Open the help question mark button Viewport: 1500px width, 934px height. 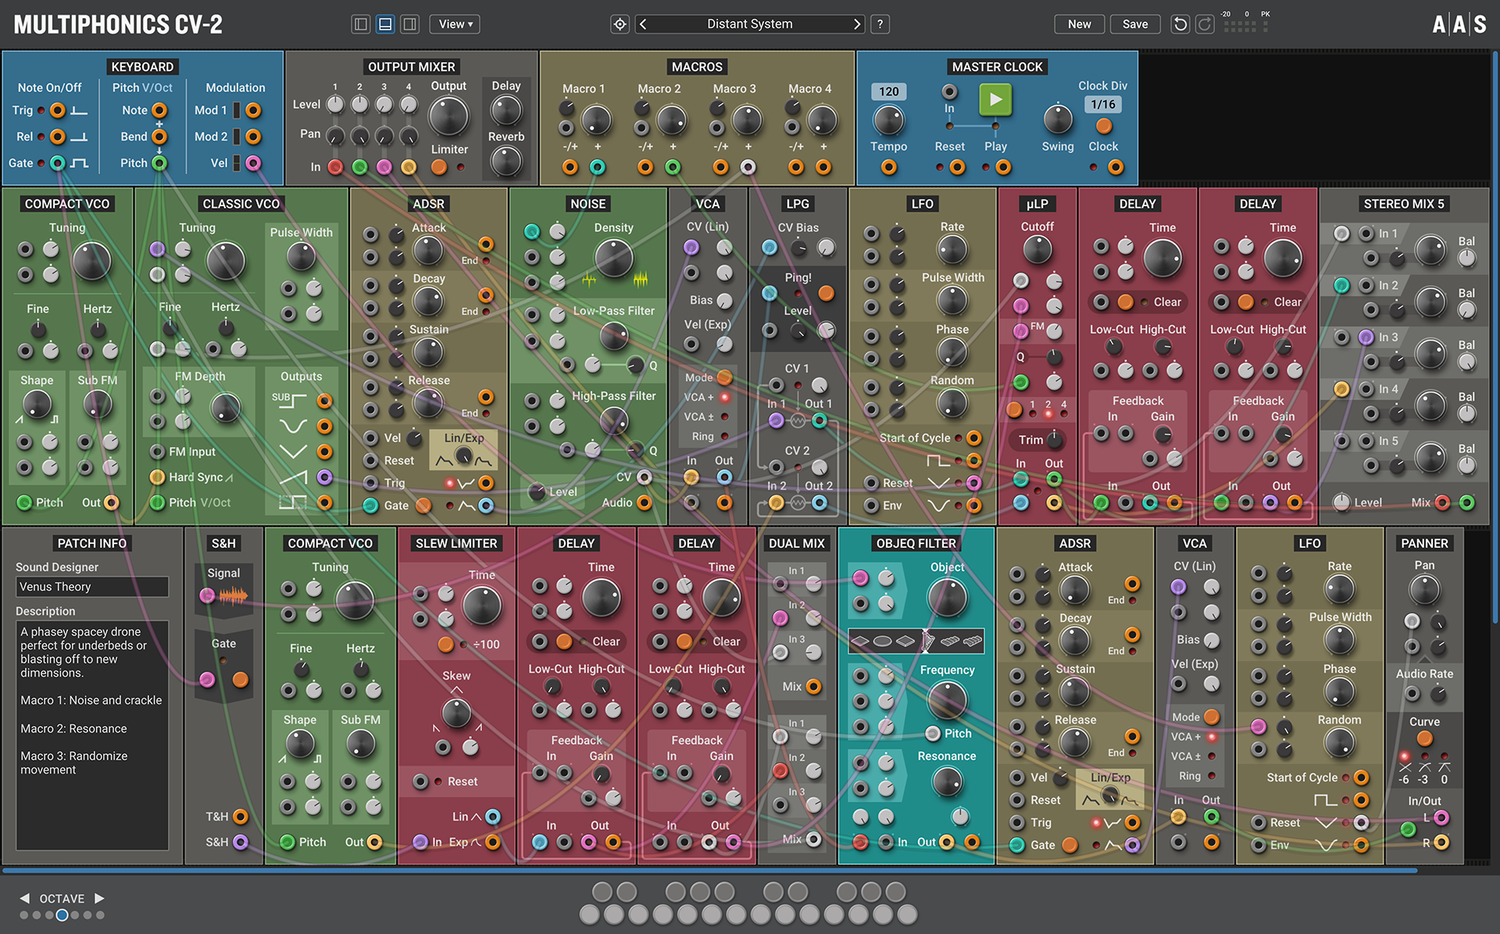(880, 24)
